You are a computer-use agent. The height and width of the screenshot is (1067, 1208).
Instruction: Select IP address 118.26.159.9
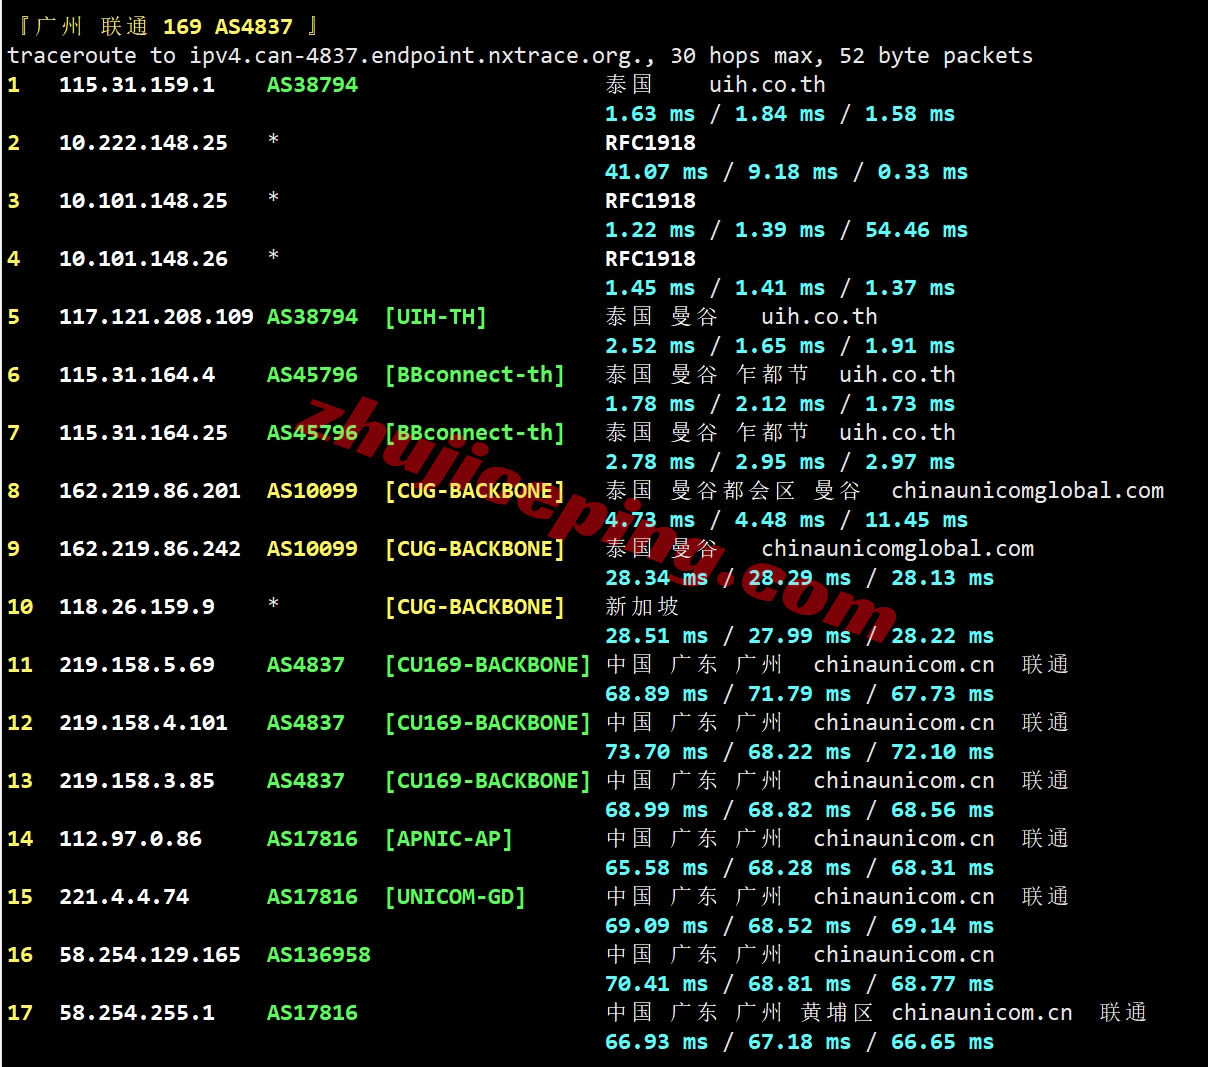(x=137, y=606)
